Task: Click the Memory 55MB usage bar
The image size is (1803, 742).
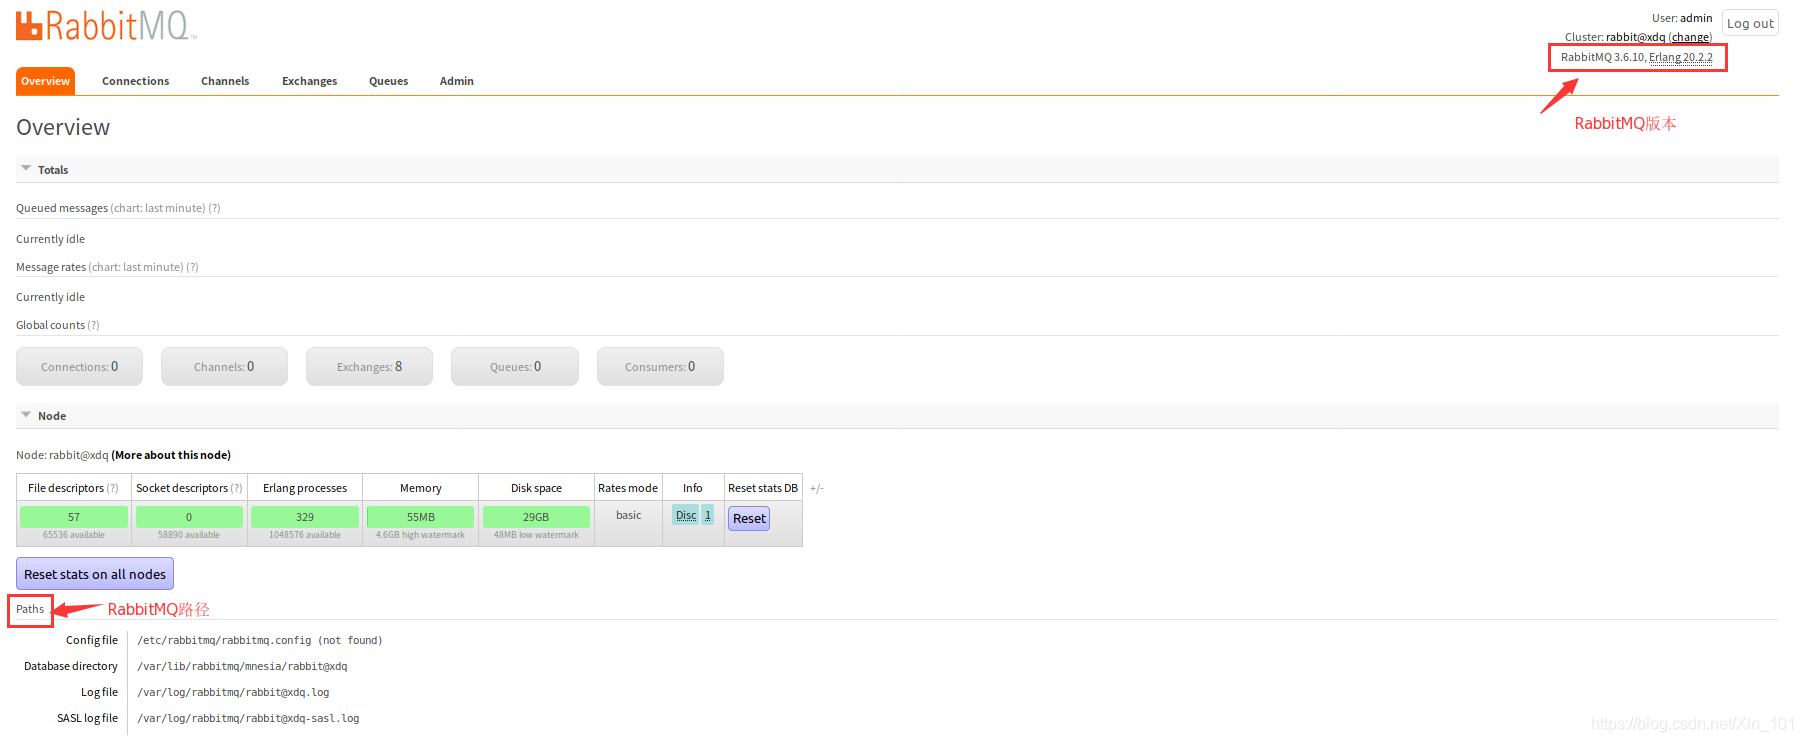Action: pyautogui.click(x=421, y=517)
